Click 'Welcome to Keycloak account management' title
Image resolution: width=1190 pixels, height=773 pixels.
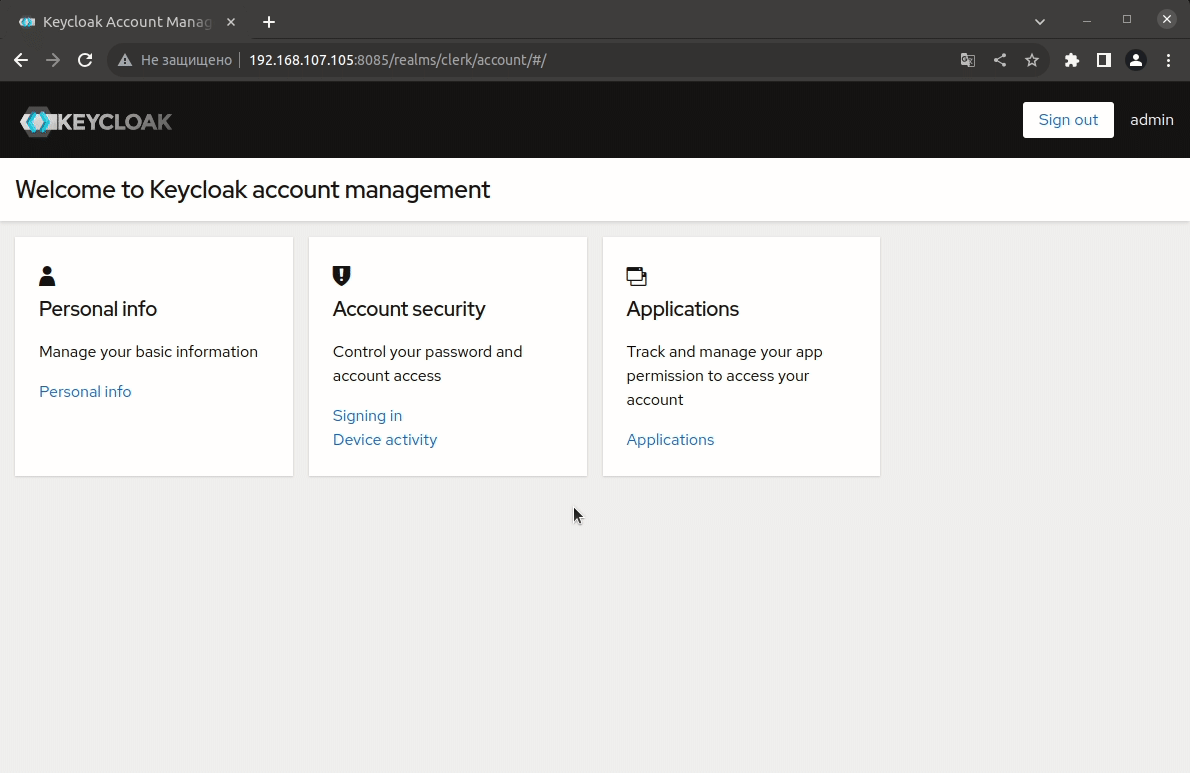[253, 190]
